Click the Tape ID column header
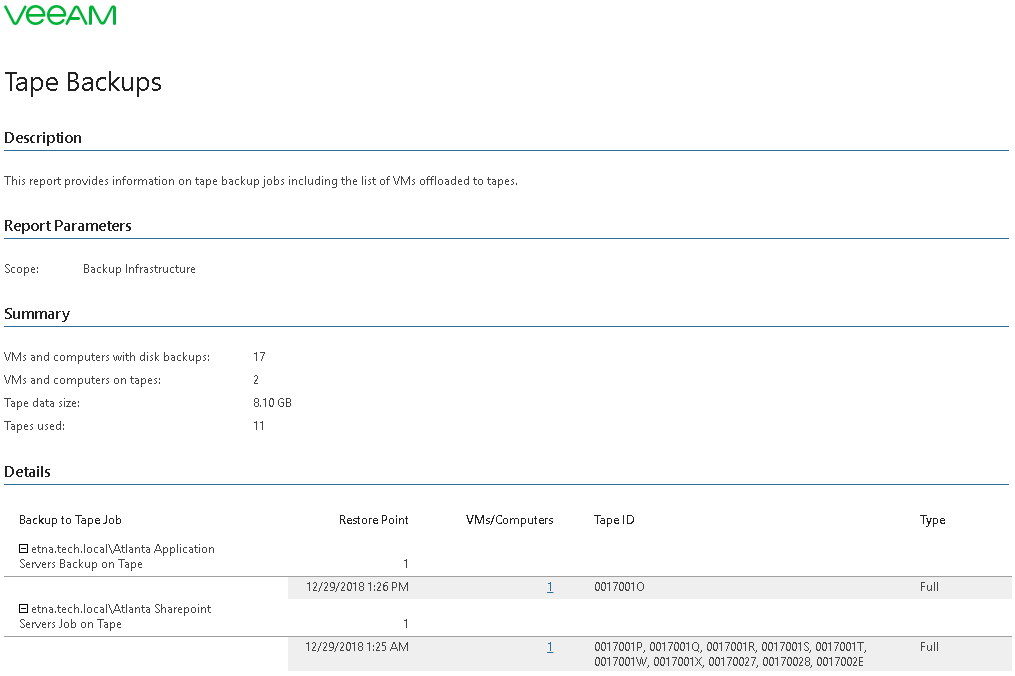The width and height of the screenshot is (1015, 676). point(614,520)
